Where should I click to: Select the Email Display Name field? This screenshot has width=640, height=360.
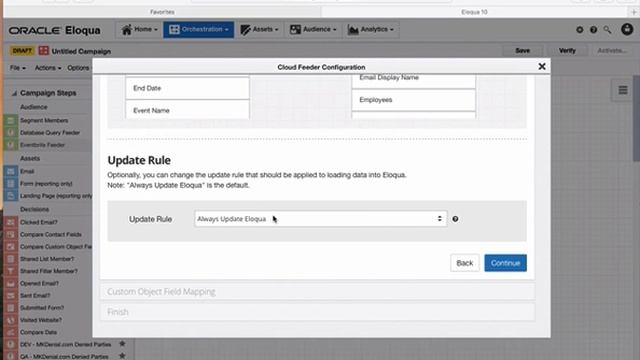[x=413, y=81]
